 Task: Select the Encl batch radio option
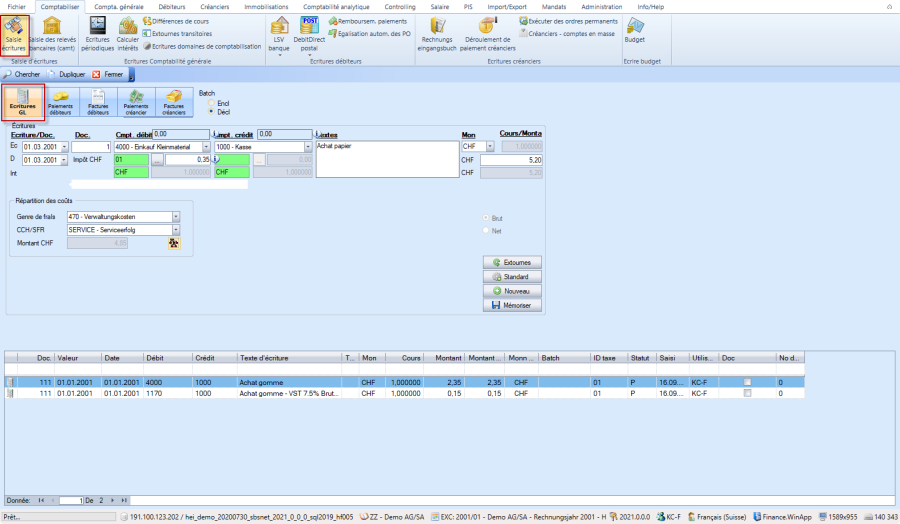pyautogui.click(x=211, y=103)
